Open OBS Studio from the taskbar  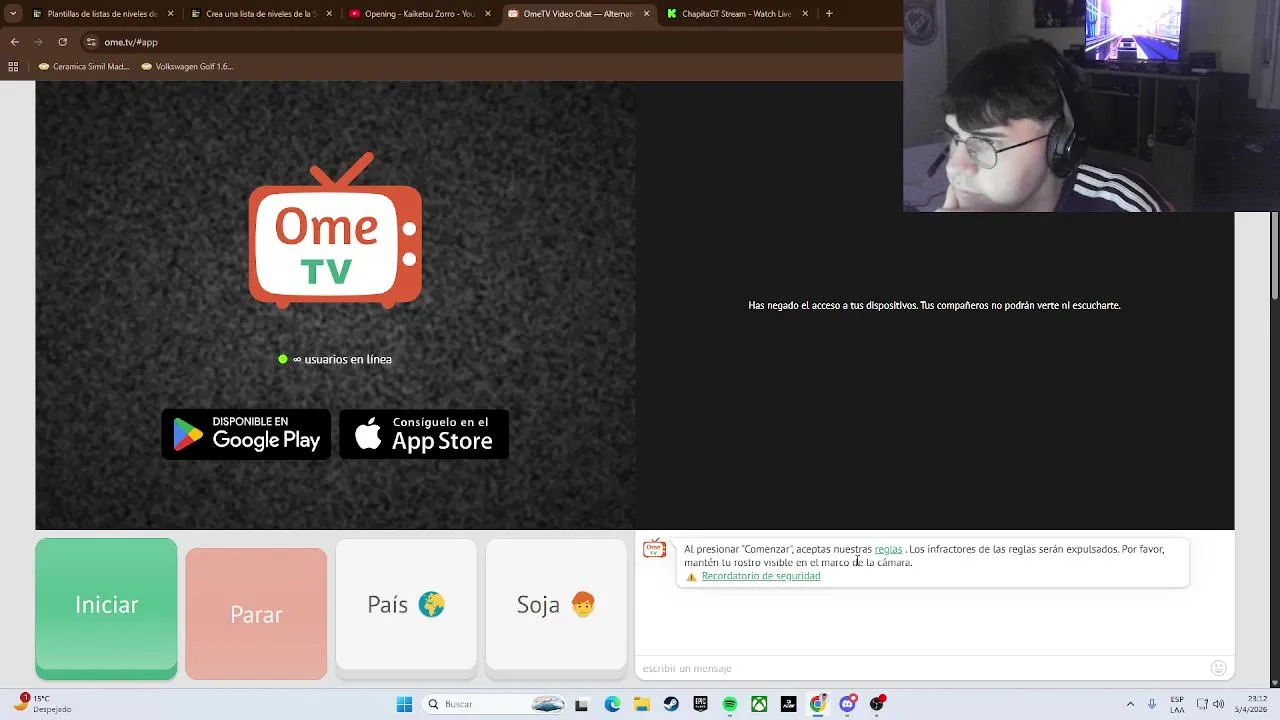pyautogui.click(x=877, y=704)
